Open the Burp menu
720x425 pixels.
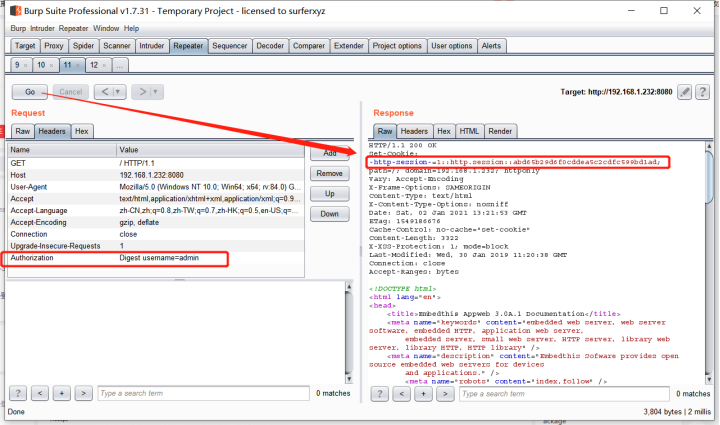pos(18,28)
